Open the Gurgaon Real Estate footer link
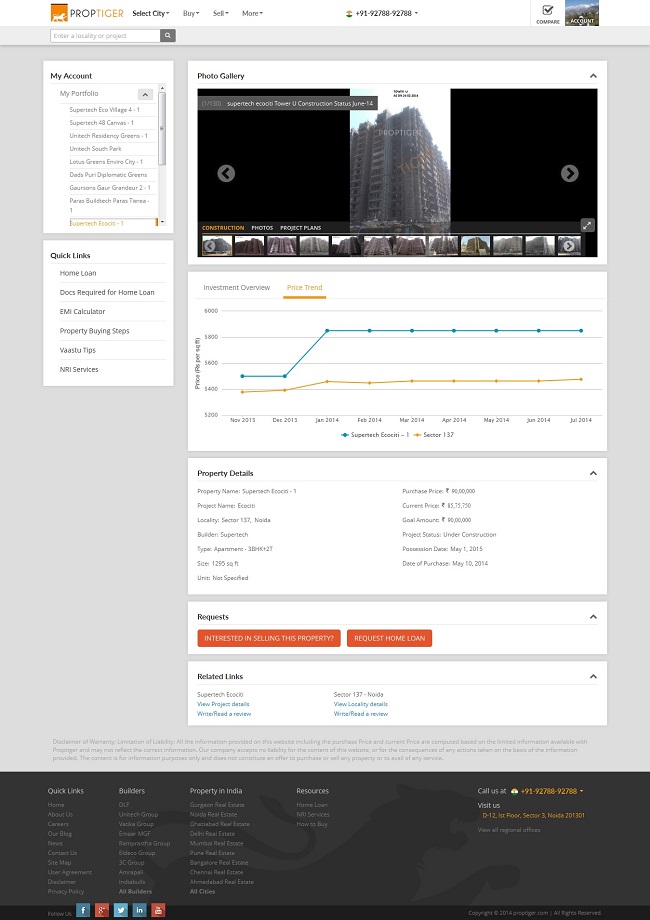650x920 pixels. coord(217,805)
